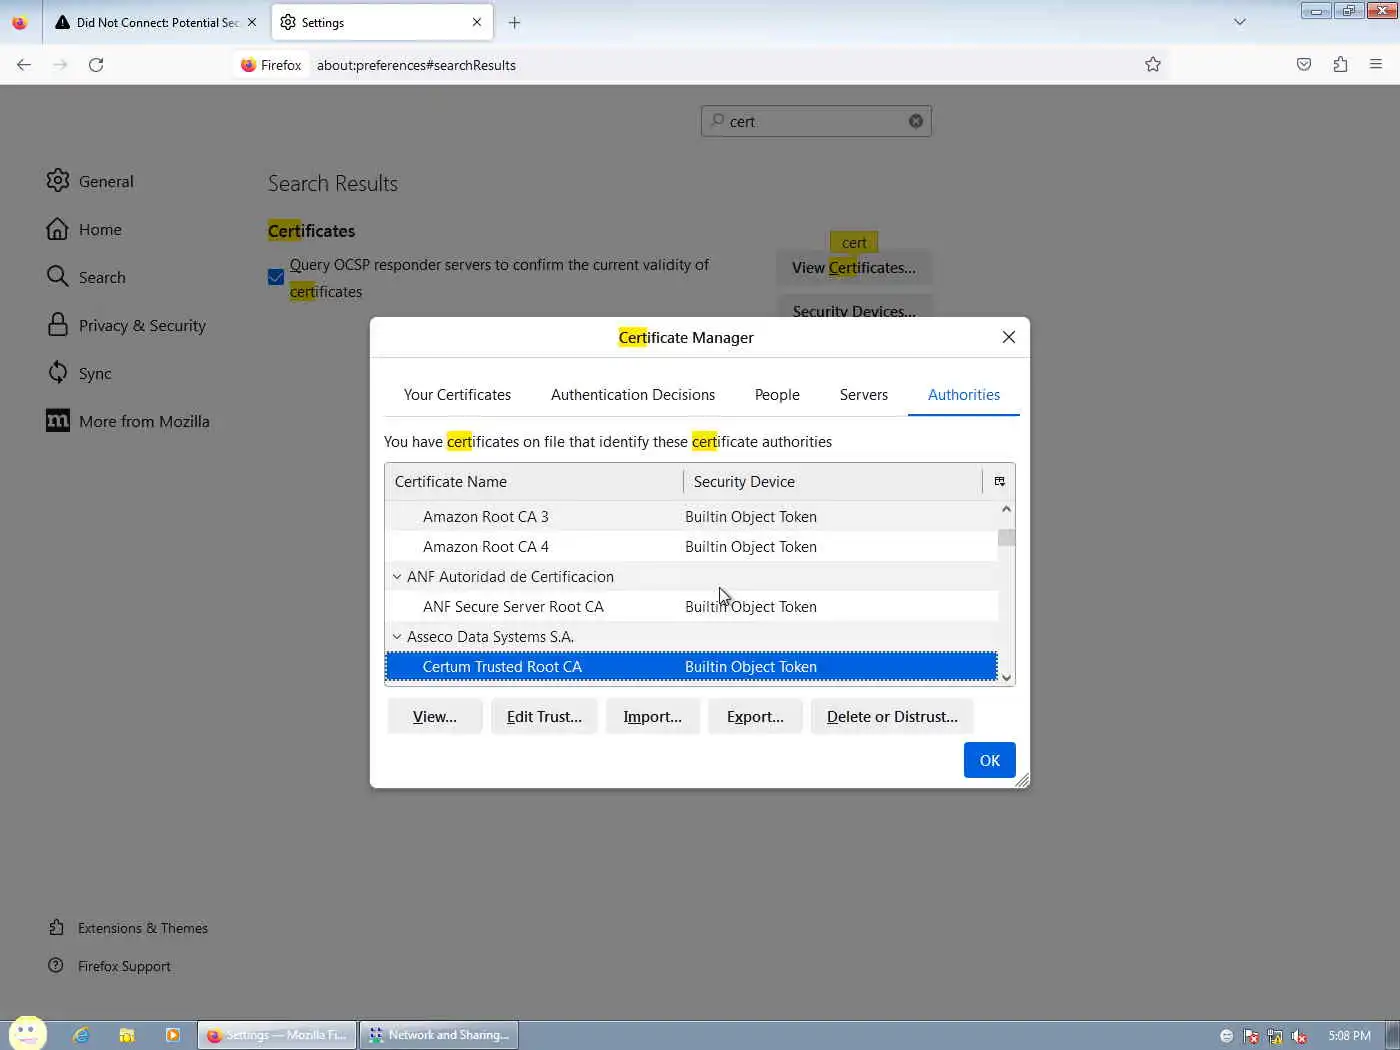This screenshot has height=1050, width=1400.
Task: Collapse Asseco Data Systems S.A. group
Action: pyautogui.click(x=397, y=637)
